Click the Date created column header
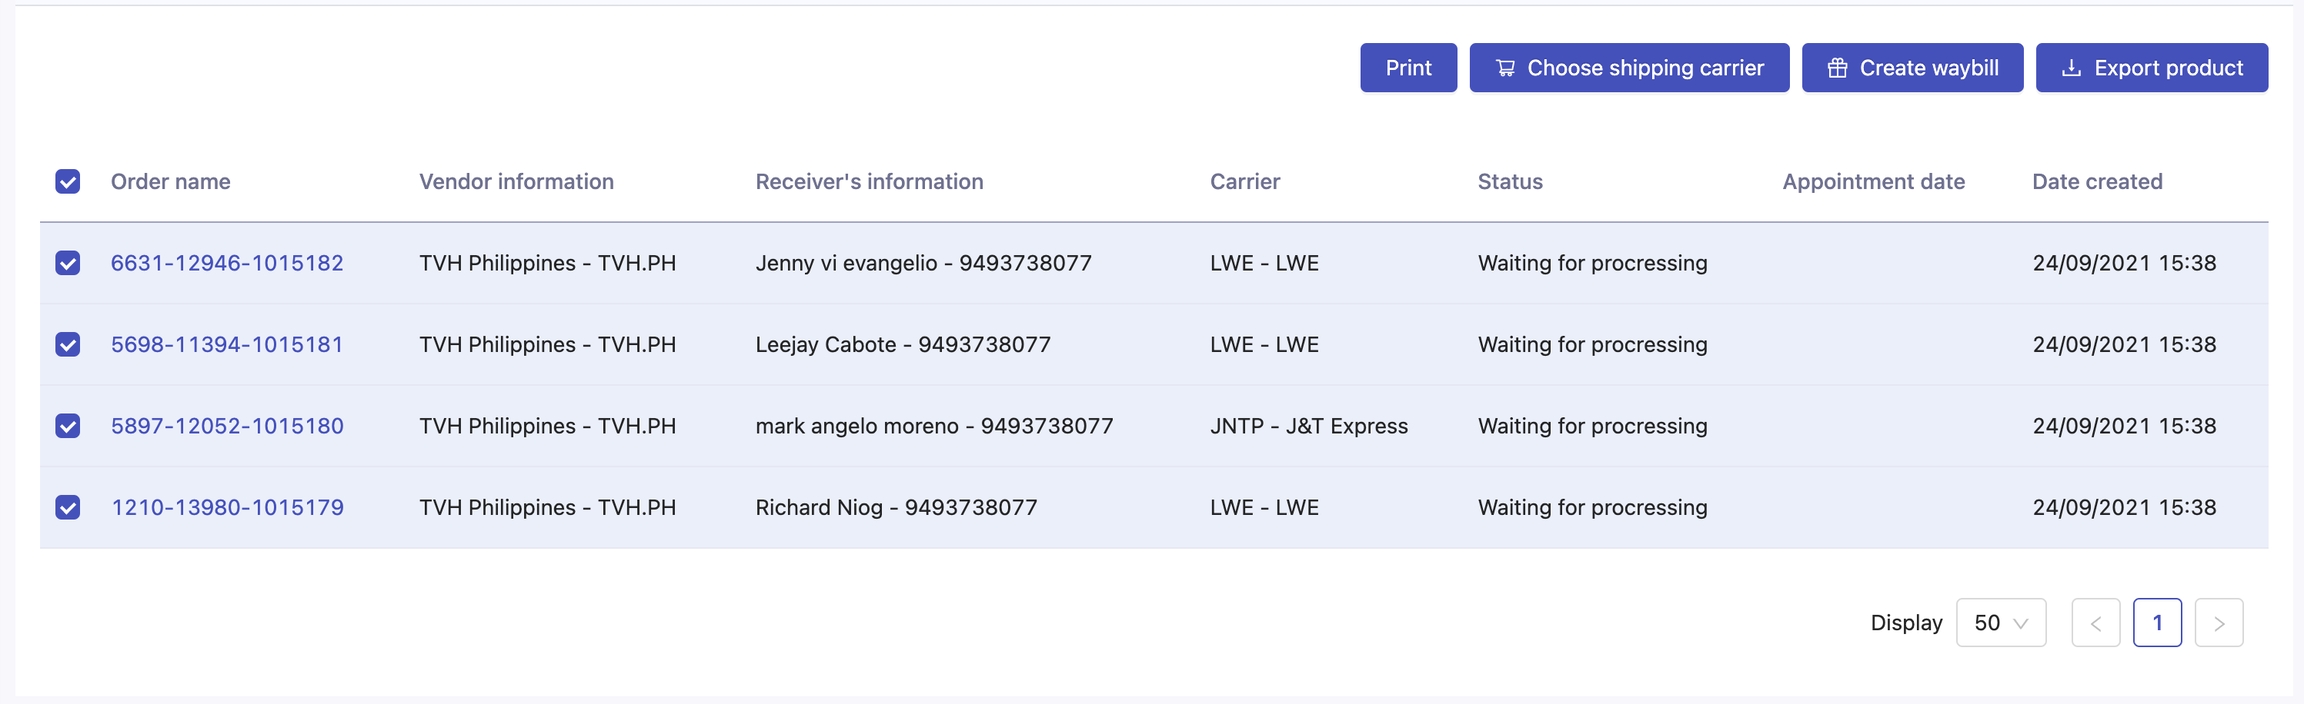 click(x=2097, y=182)
